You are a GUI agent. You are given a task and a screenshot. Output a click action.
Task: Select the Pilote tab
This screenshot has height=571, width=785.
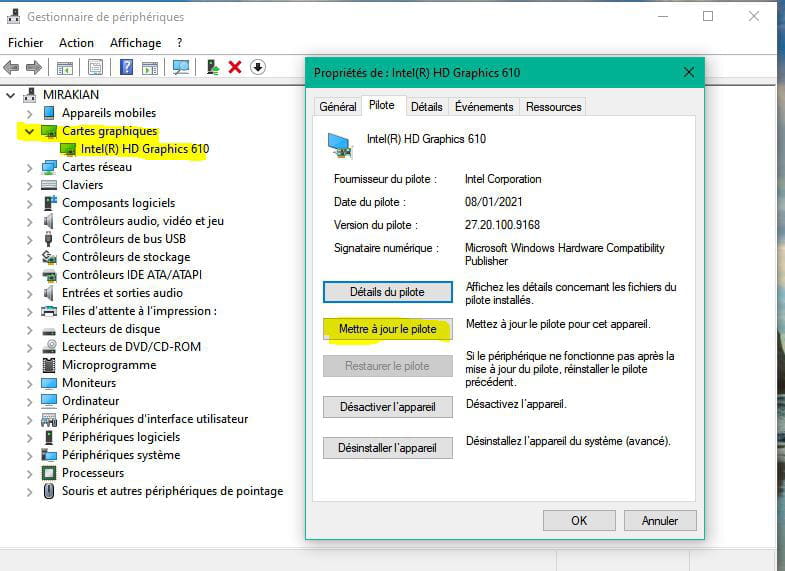[x=382, y=105]
